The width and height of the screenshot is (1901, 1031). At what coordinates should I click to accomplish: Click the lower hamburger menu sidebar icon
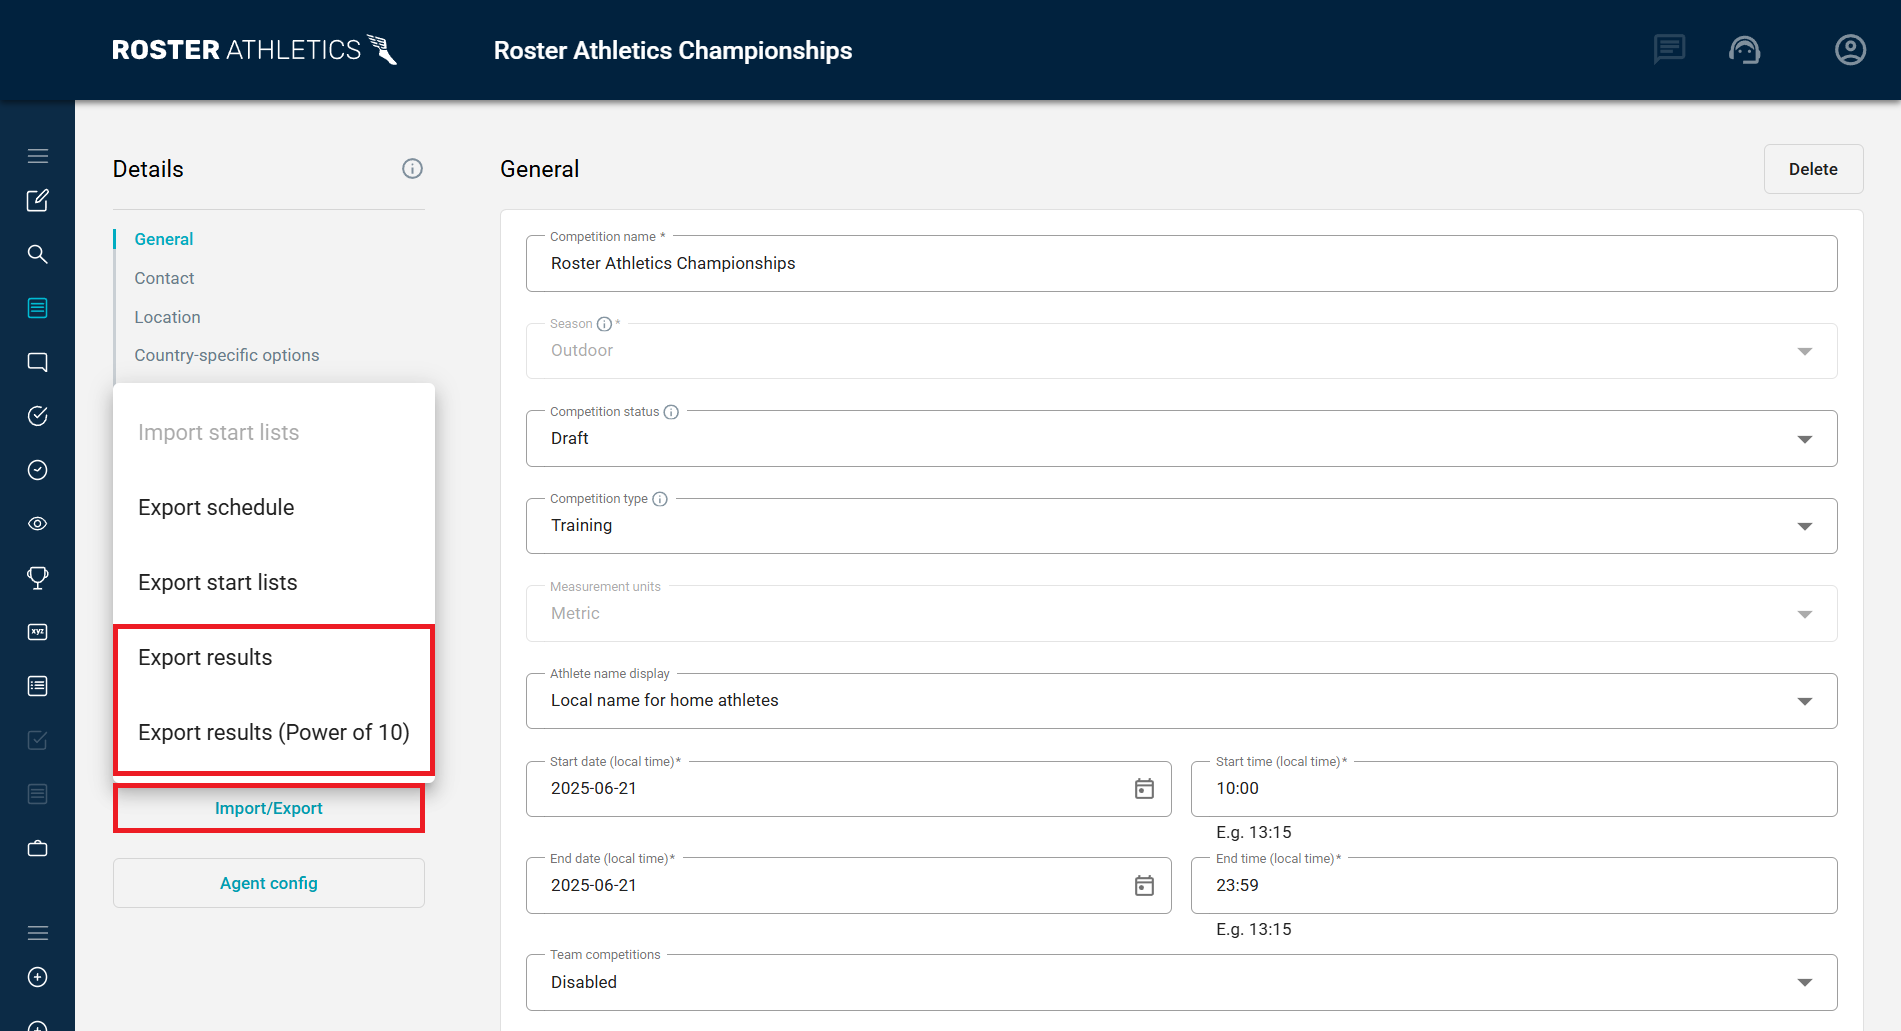point(38,933)
